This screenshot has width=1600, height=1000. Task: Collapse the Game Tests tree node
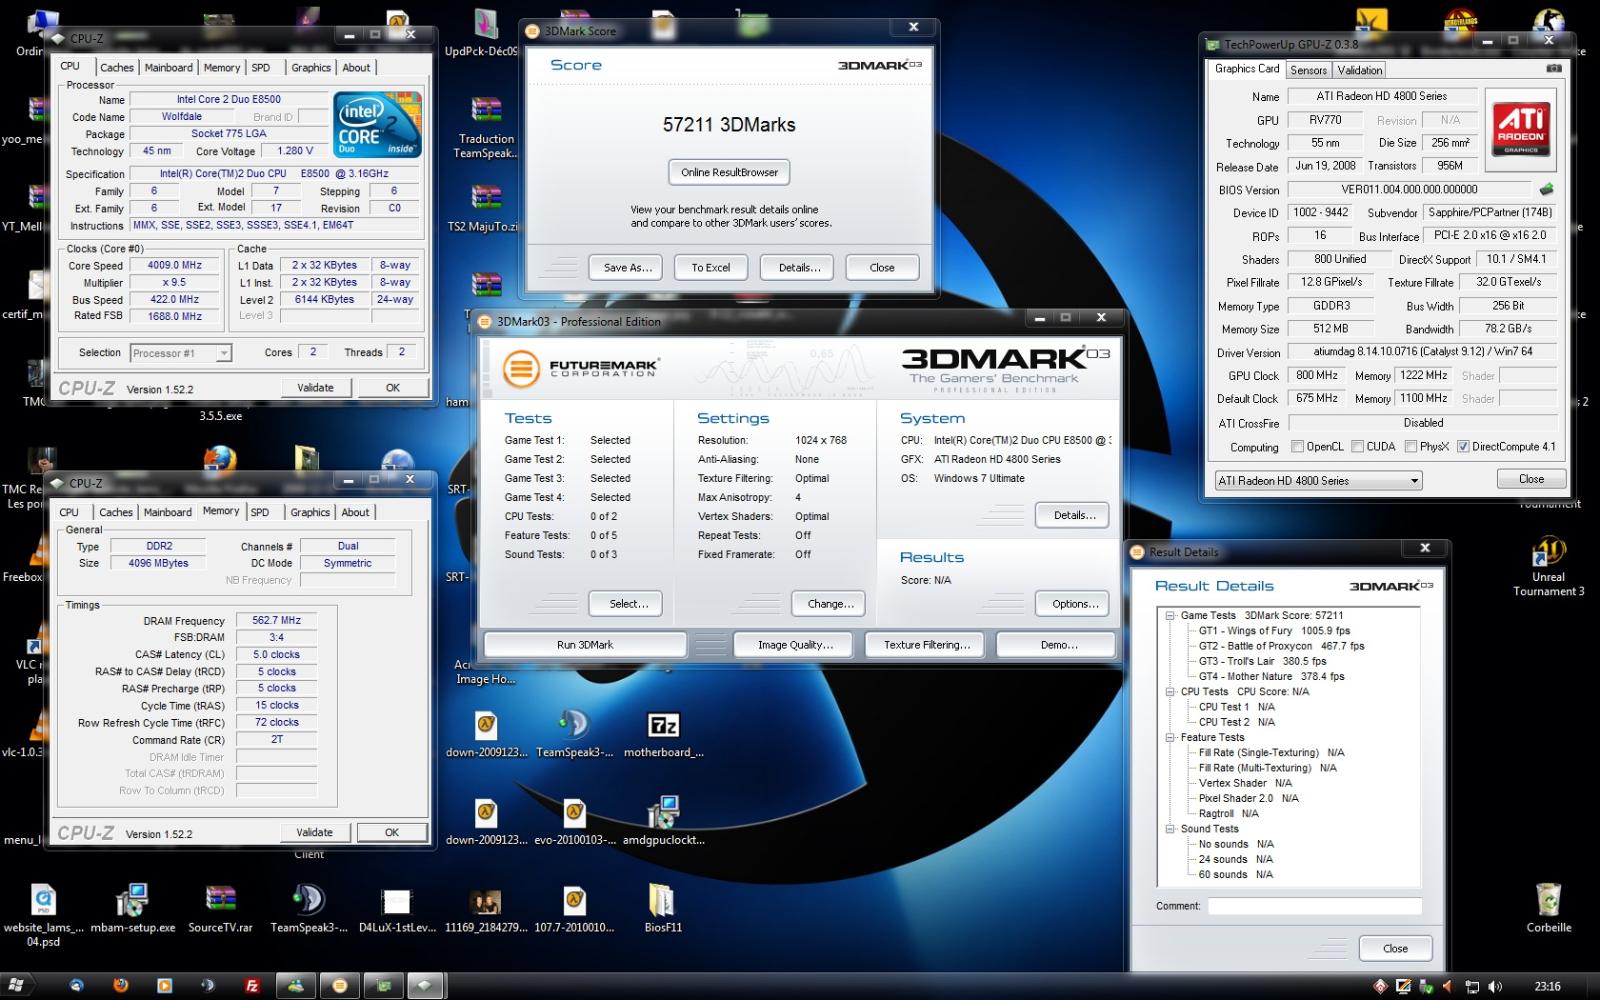[1169, 616]
